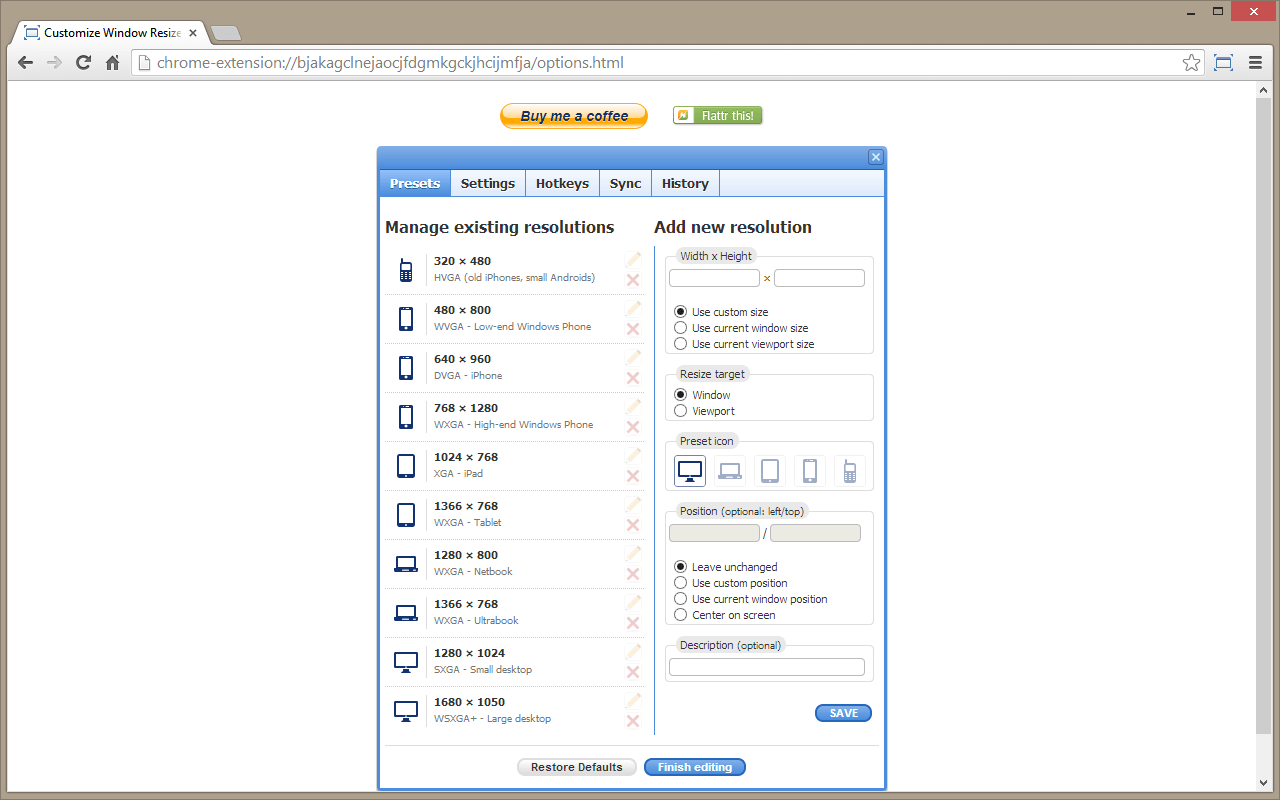Click Restore Defaults
This screenshot has width=1280, height=800.
point(577,766)
